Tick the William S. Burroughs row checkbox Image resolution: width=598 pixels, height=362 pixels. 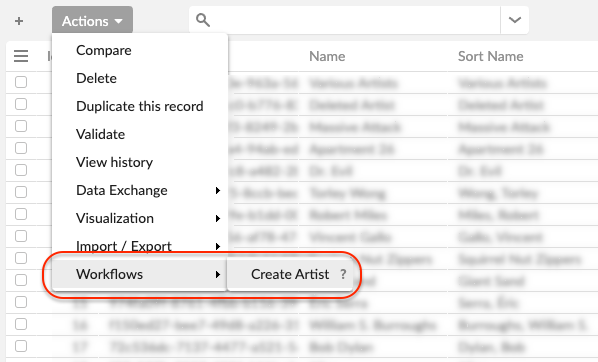pos(21,324)
